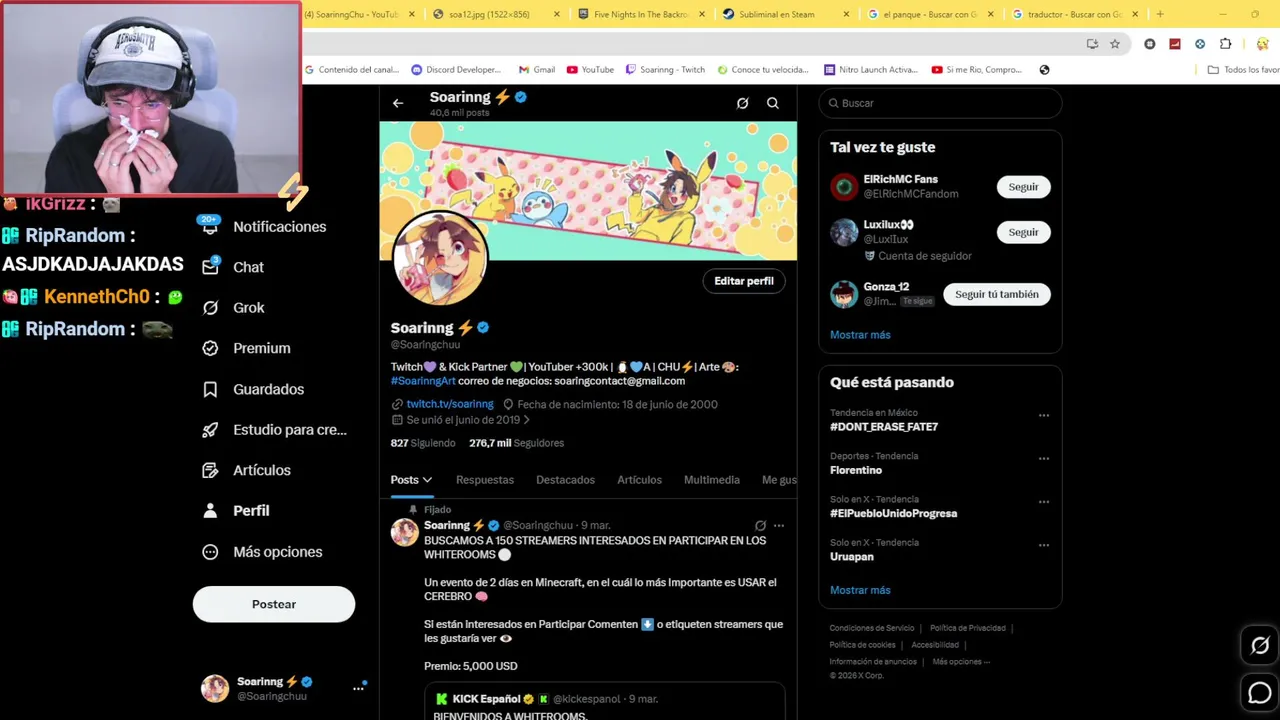Click the Editar perfil button
The height and width of the screenshot is (720, 1280).
click(744, 281)
